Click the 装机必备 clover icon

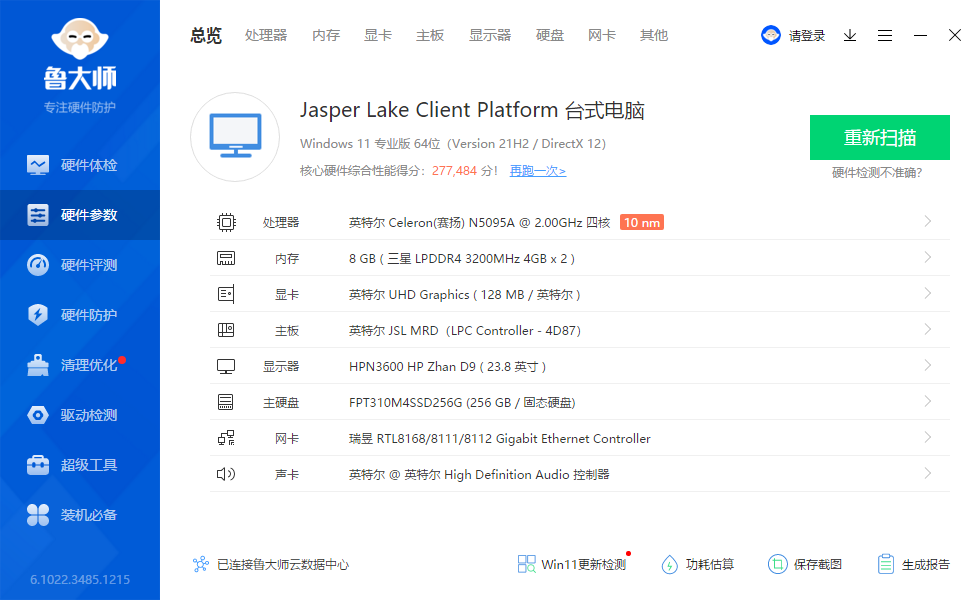[x=38, y=515]
